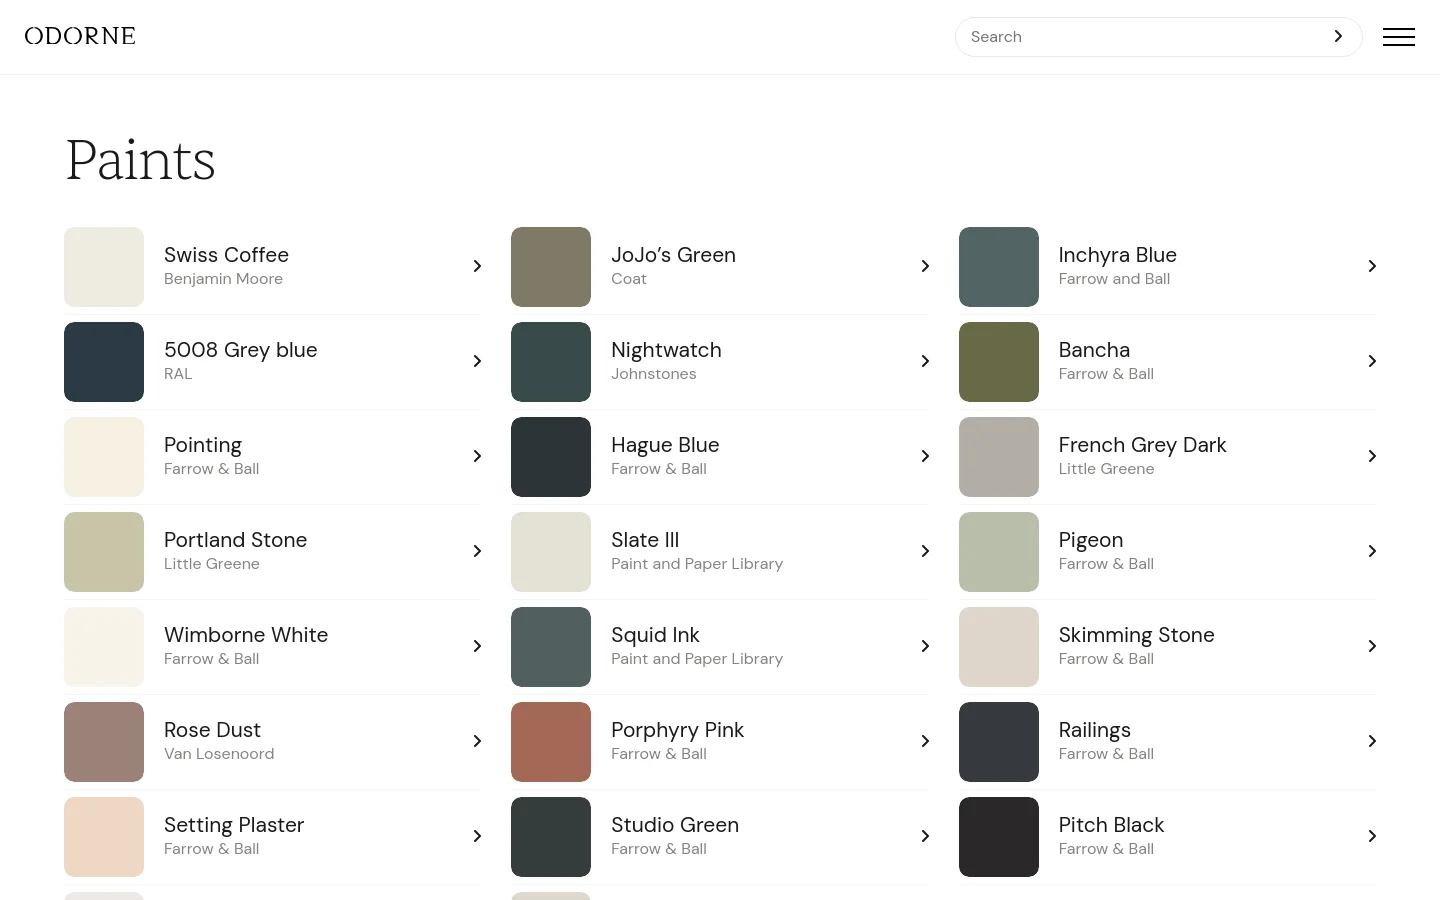
Task: Click chevron next to Setting Plaster
Action: 477,836
